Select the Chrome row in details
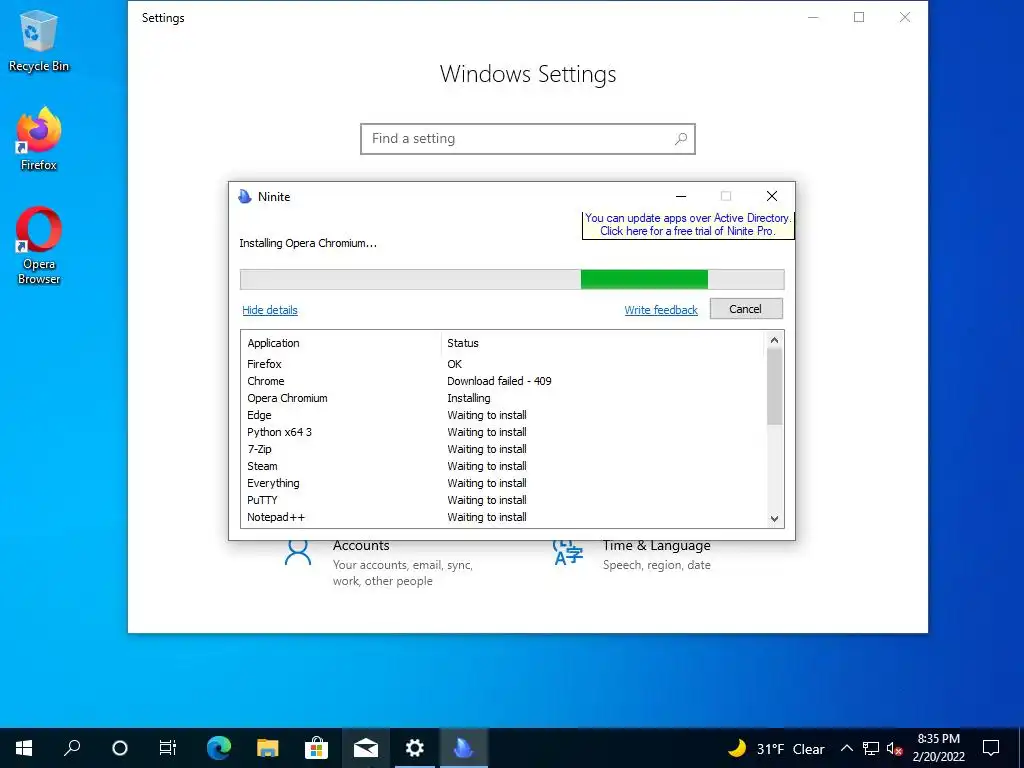The width and height of the screenshot is (1024, 768). click(504, 381)
